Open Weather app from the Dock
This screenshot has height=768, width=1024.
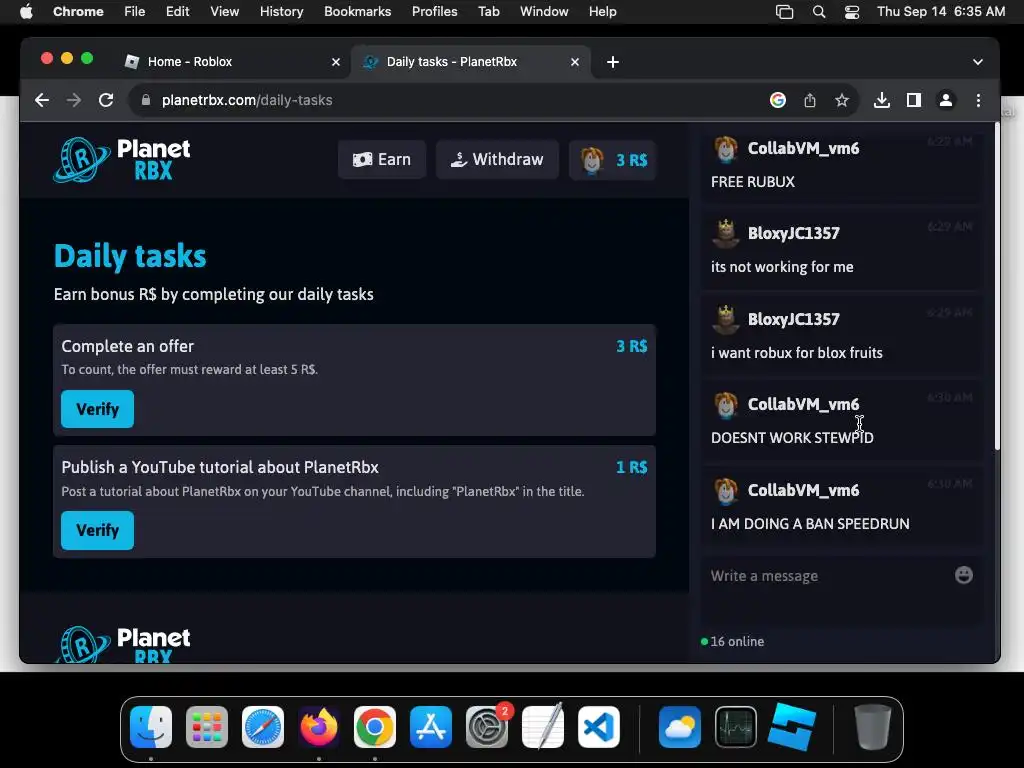[680, 727]
